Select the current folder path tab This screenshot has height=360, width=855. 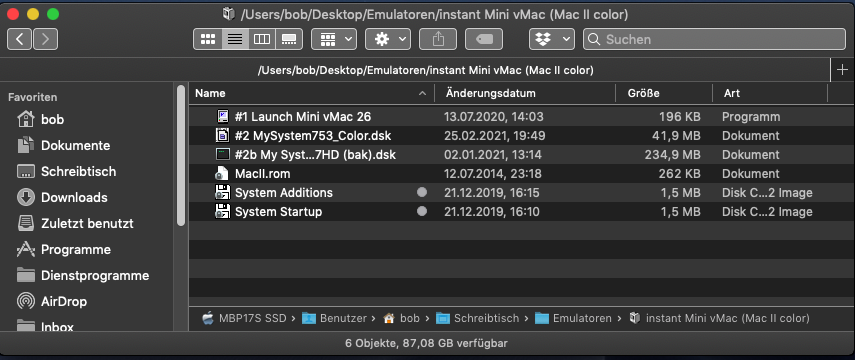point(425,70)
